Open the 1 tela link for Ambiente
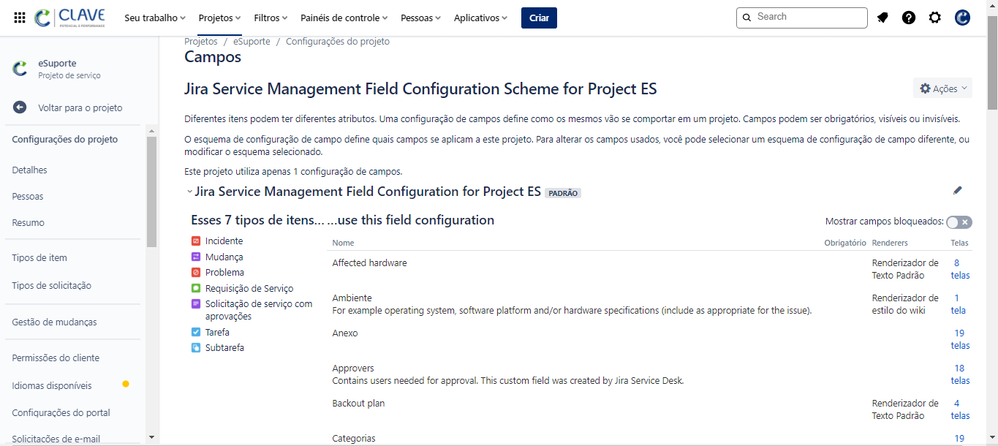 959,304
